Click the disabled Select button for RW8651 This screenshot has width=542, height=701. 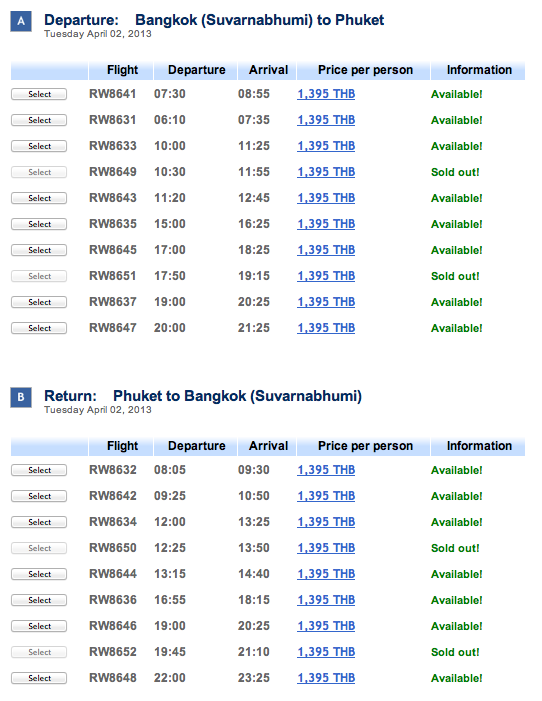(39, 276)
